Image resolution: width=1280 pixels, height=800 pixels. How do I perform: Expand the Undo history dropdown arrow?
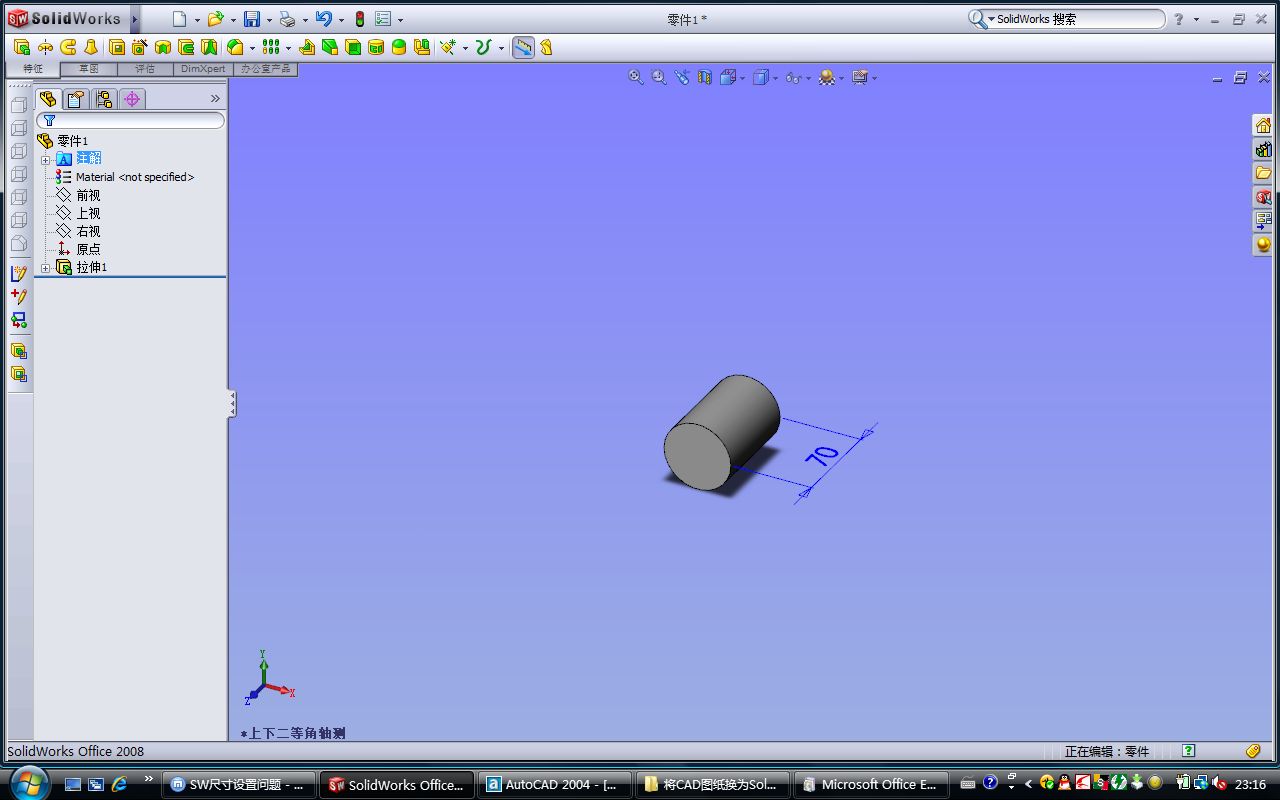(x=341, y=20)
